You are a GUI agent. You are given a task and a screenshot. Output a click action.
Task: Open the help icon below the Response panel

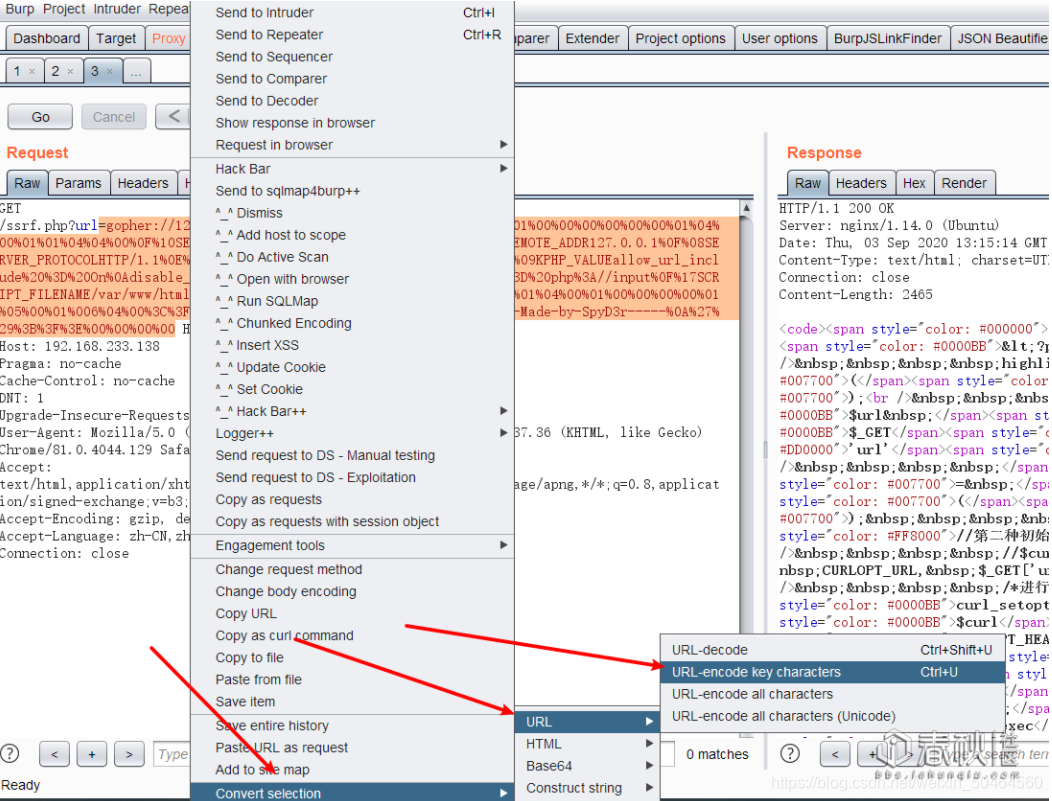[x=790, y=753]
